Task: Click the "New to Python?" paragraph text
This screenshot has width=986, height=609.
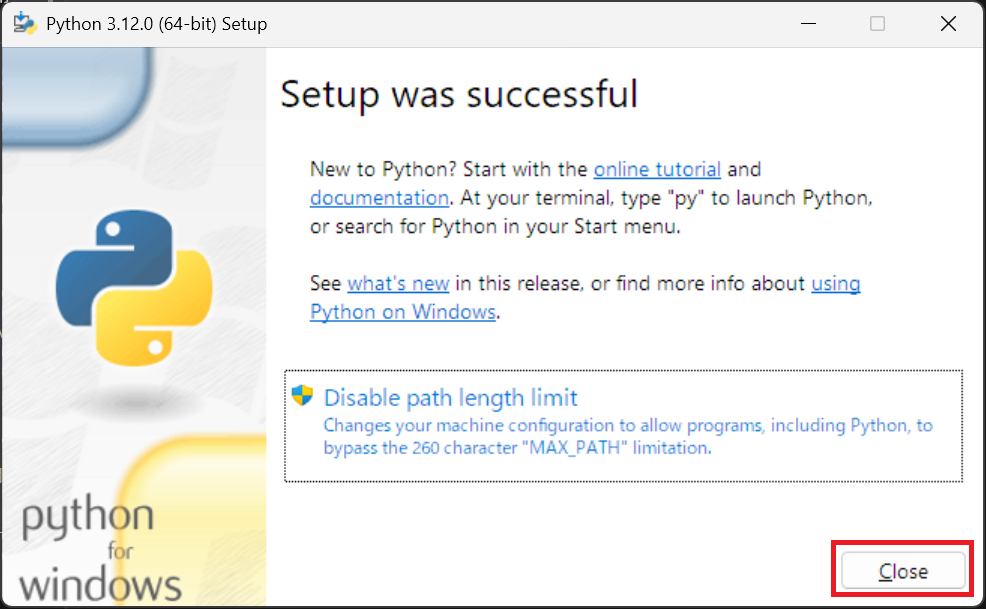Action: point(591,198)
